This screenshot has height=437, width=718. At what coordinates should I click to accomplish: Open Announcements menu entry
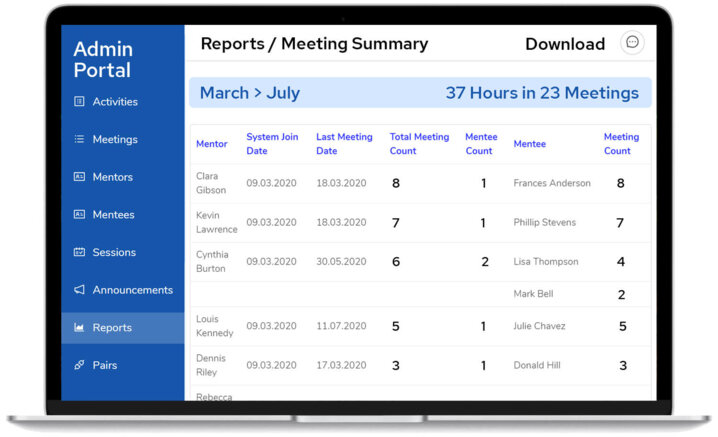[133, 290]
